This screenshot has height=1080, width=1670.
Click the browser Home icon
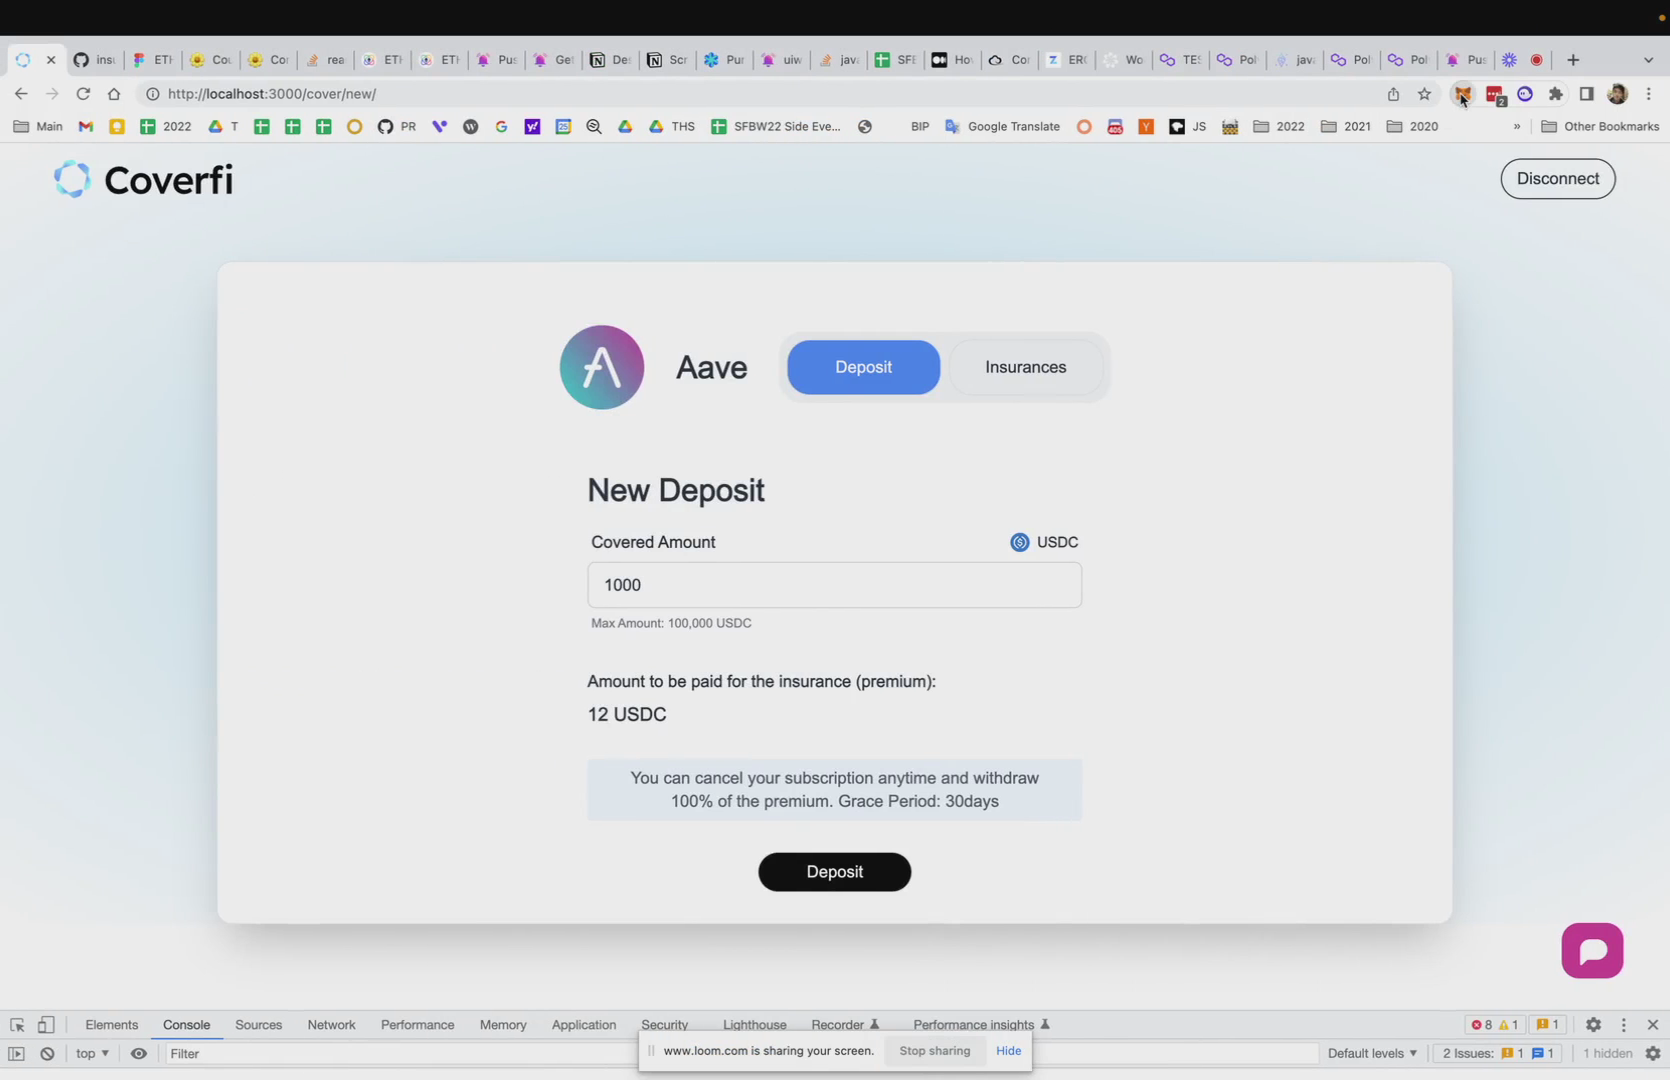tap(114, 94)
